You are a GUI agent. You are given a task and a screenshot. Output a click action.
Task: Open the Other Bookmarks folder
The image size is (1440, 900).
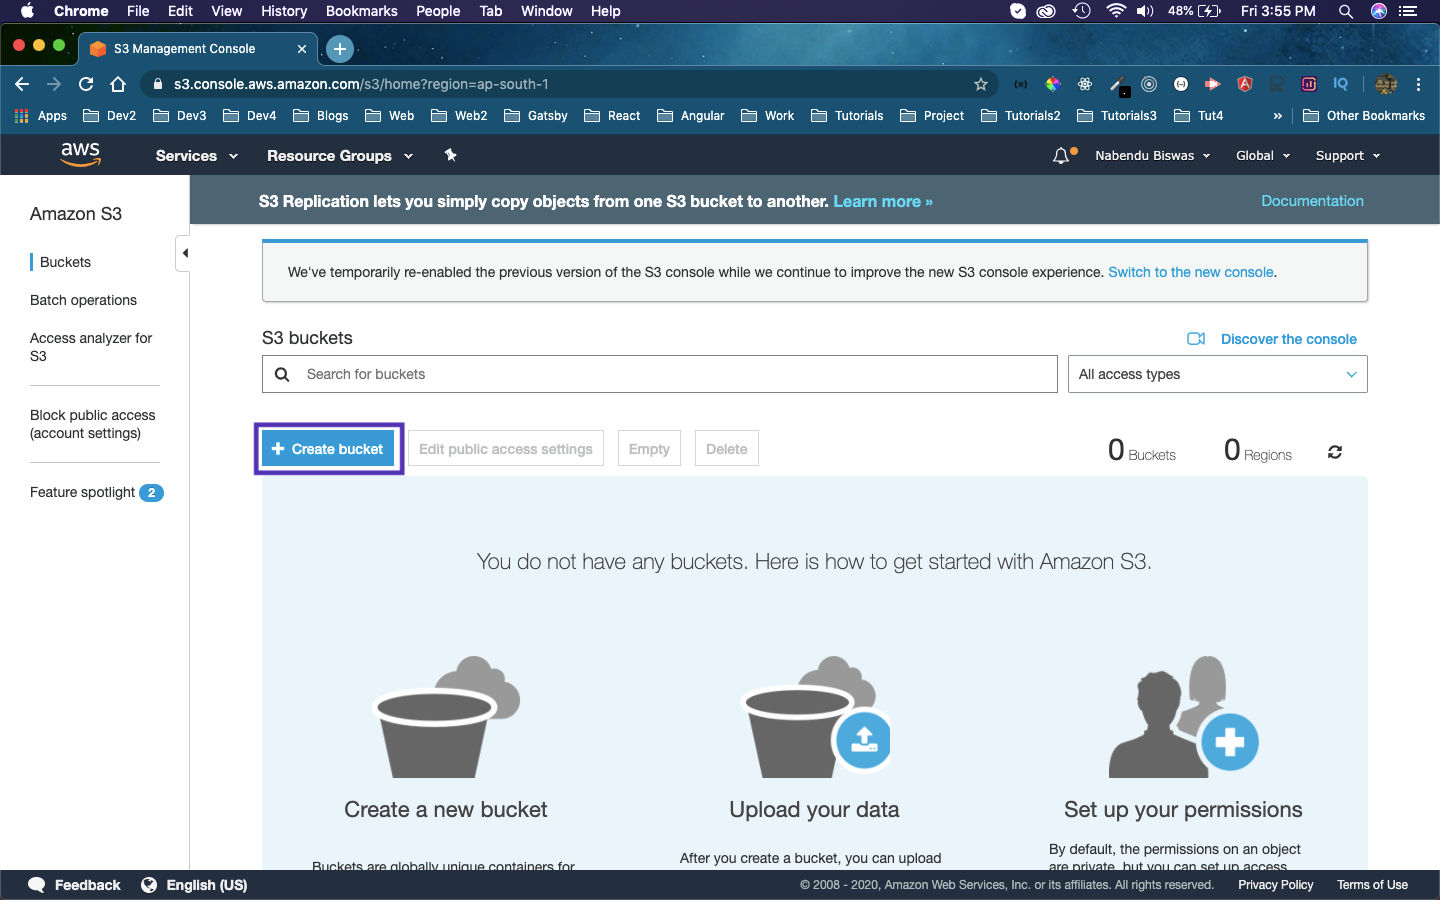click(x=1364, y=116)
